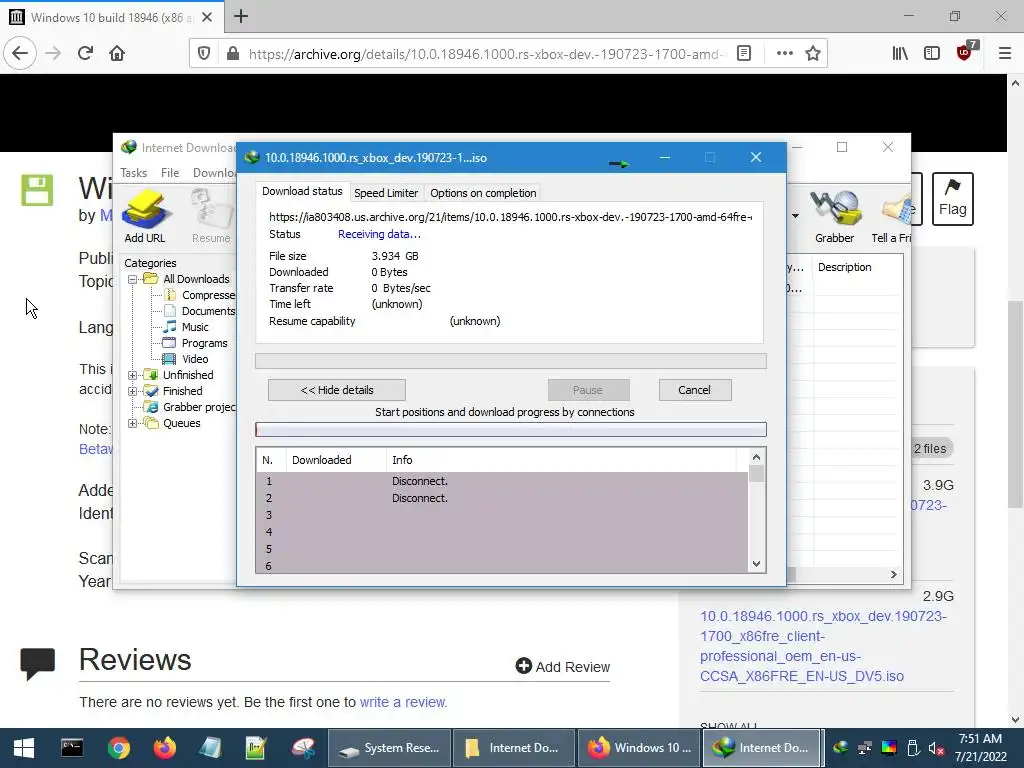Image resolution: width=1024 pixels, height=768 pixels.
Task: Show site security padlock info
Action: [232, 54]
